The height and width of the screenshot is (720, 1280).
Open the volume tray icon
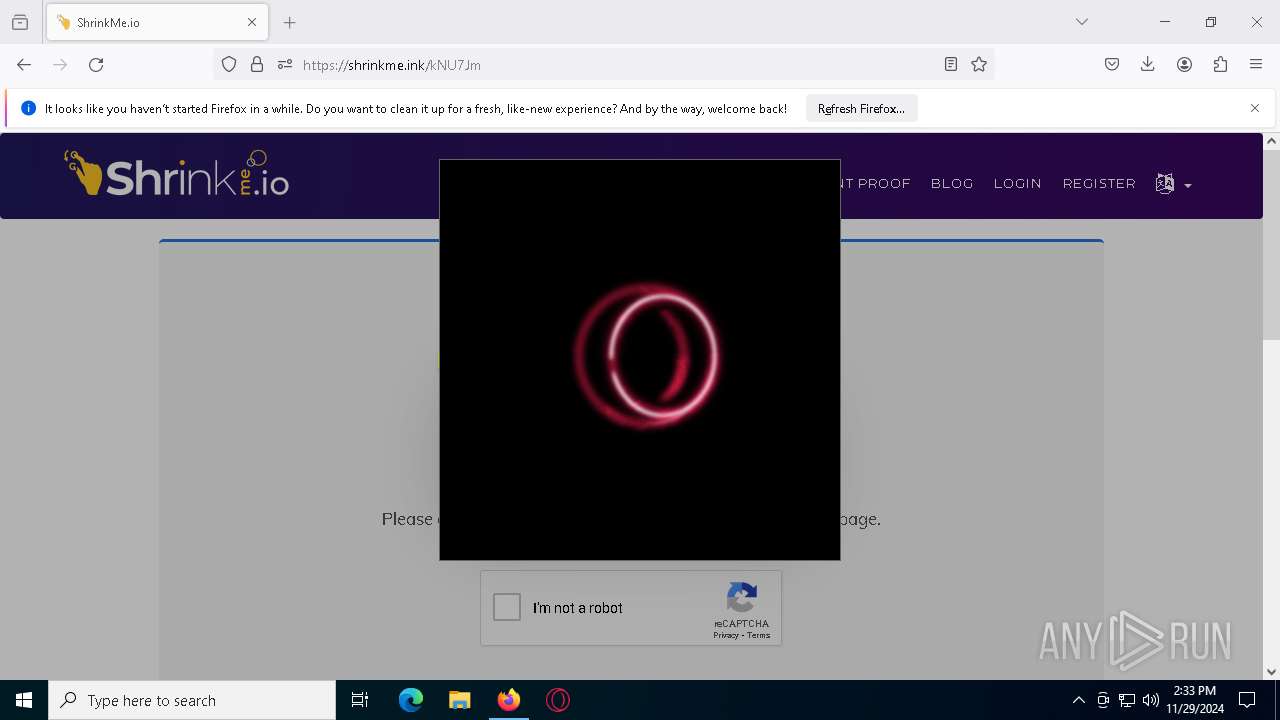point(1151,700)
